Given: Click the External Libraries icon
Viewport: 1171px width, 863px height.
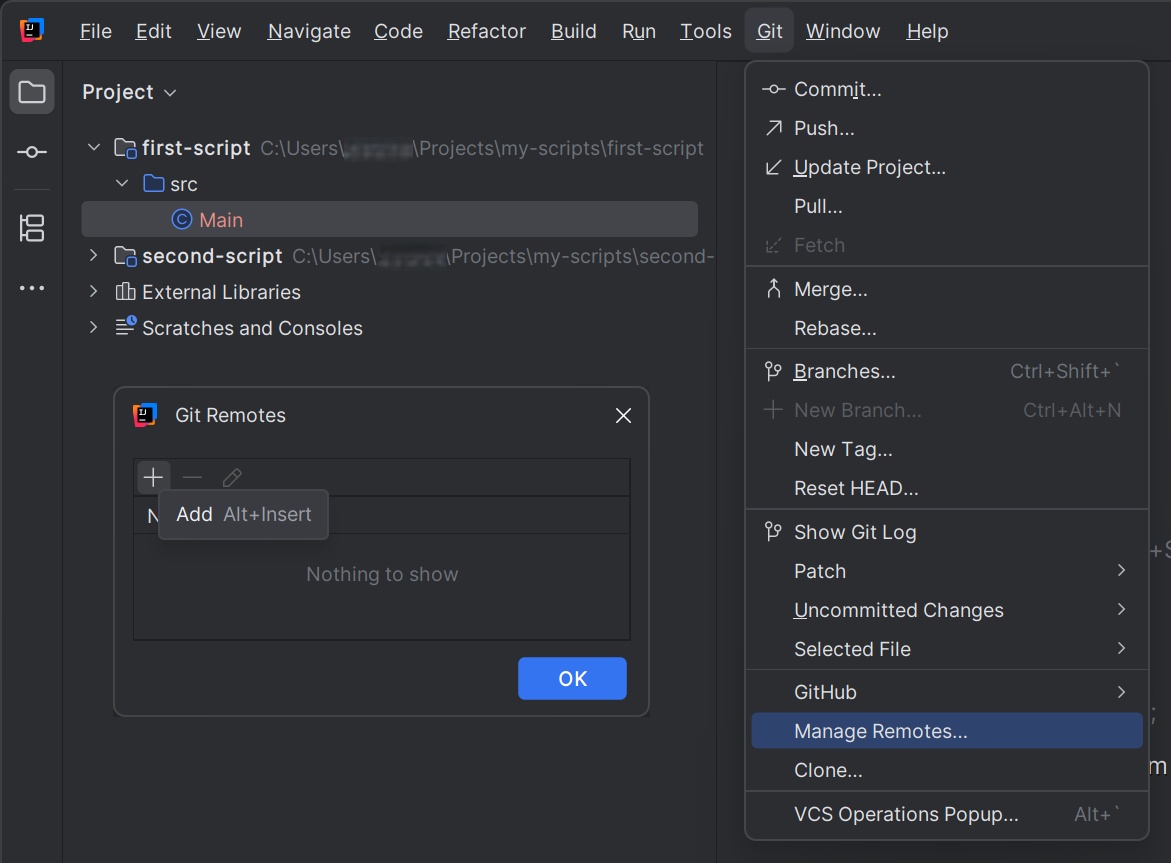Looking at the screenshot, I should (125, 291).
